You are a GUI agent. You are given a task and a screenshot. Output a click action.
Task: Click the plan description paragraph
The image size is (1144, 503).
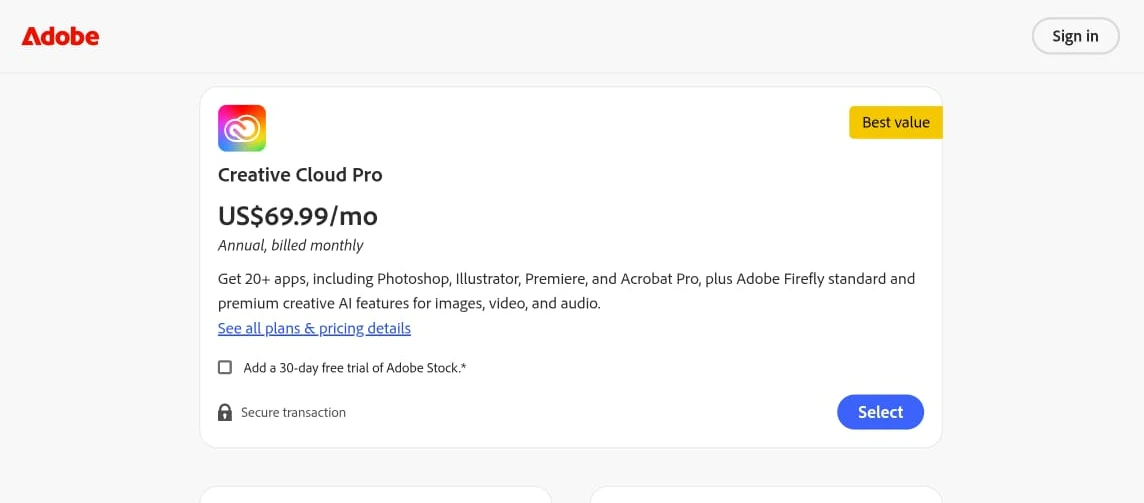[x=566, y=290]
